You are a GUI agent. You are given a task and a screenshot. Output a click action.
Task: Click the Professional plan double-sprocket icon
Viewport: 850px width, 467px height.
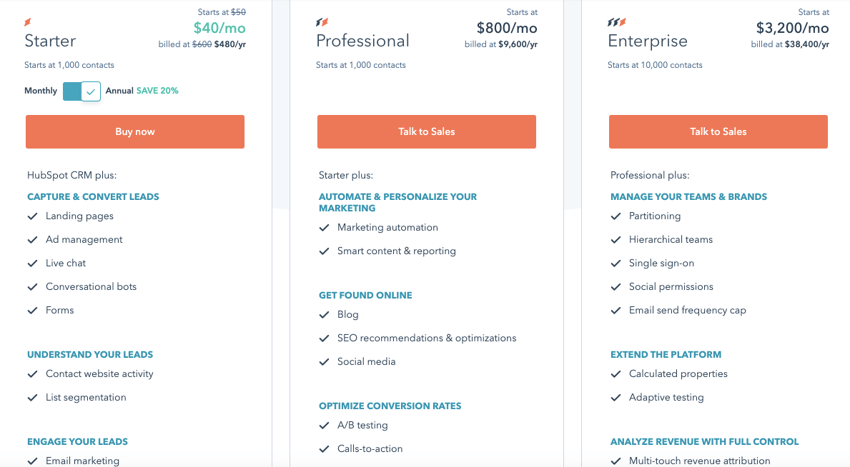[322, 22]
